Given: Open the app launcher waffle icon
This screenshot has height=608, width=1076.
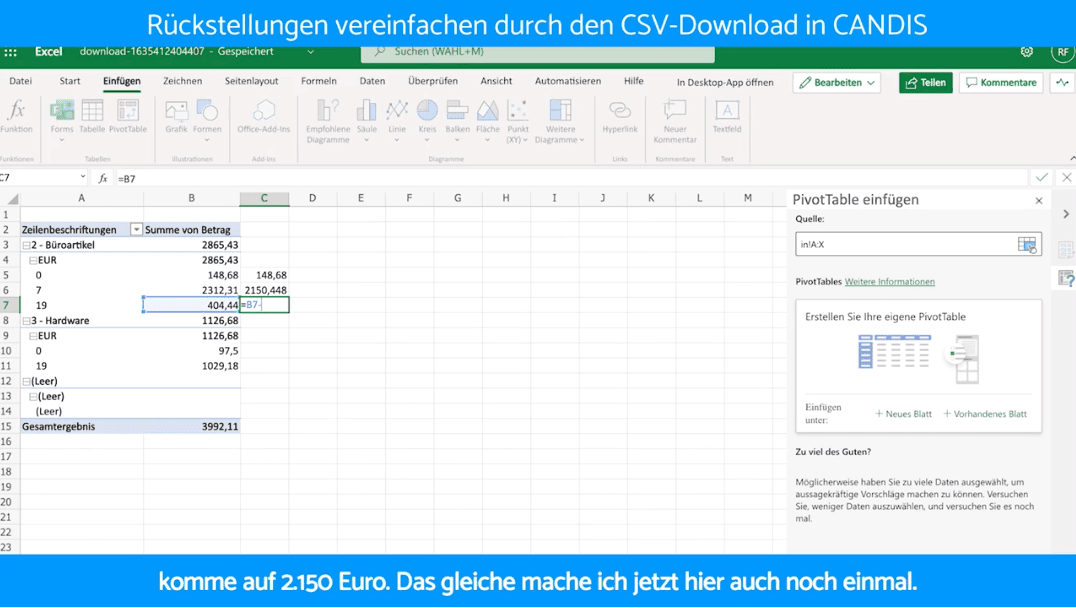Looking at the screenshot, I should tap(10, 52).
